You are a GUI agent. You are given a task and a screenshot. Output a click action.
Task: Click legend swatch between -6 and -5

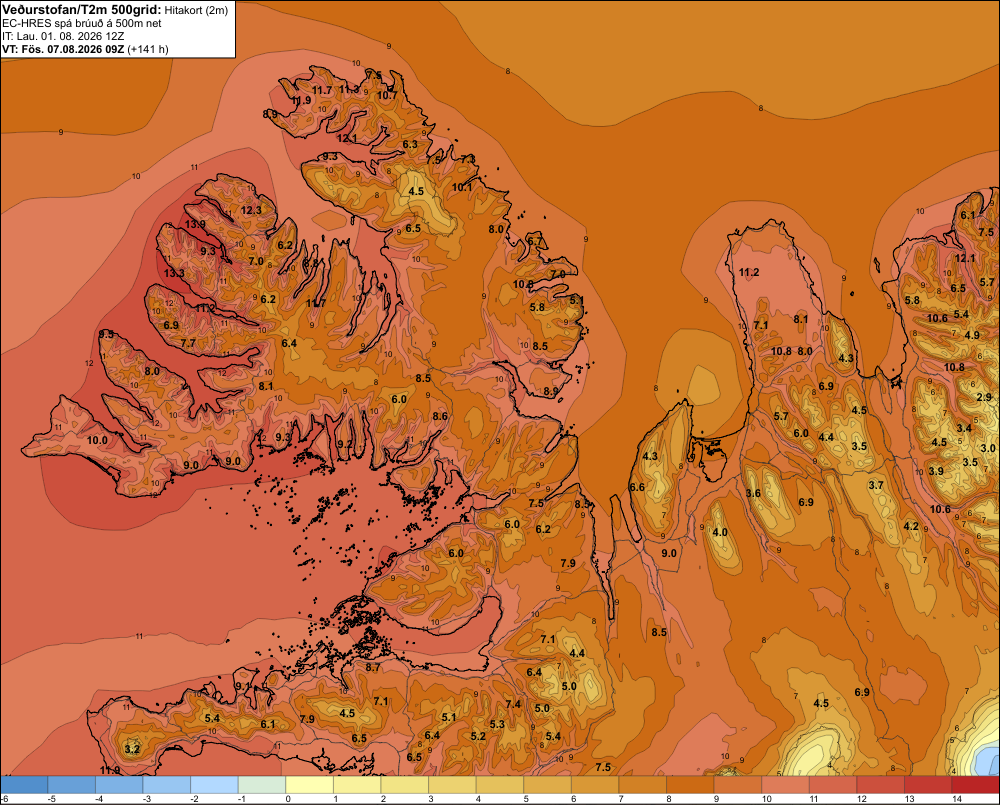(x=24, y=785)
